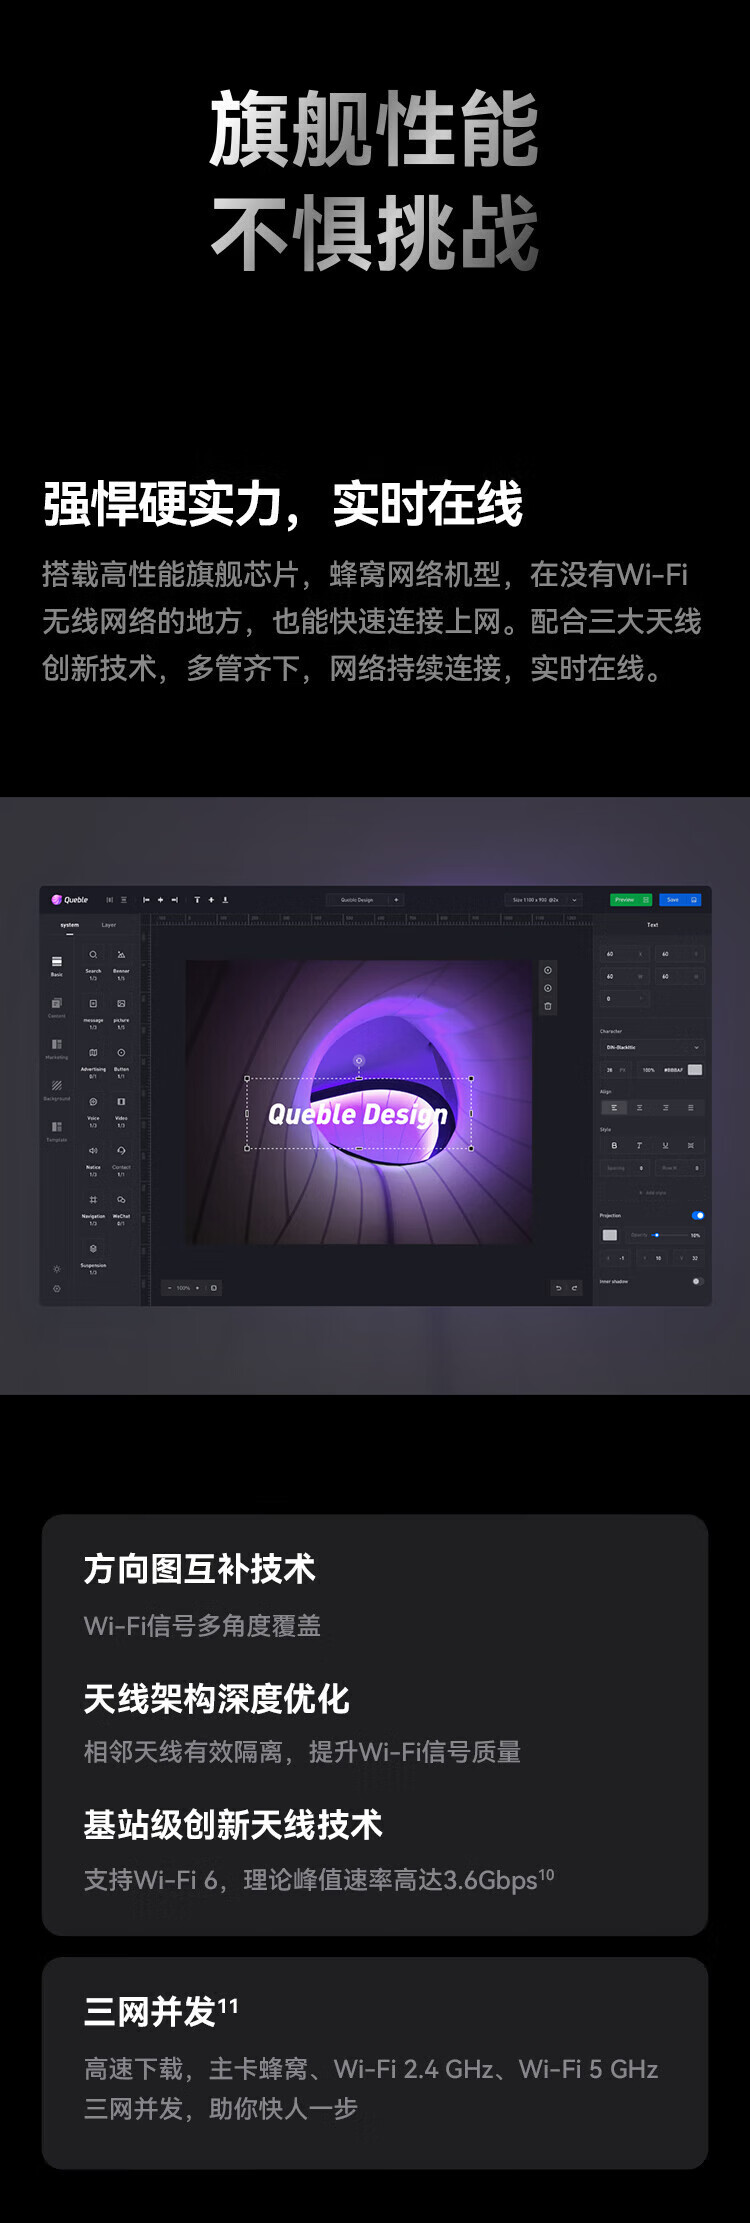Viewport: 750px width, 2223px height.
Task: Add a Banner component
Action: [121, 956]
